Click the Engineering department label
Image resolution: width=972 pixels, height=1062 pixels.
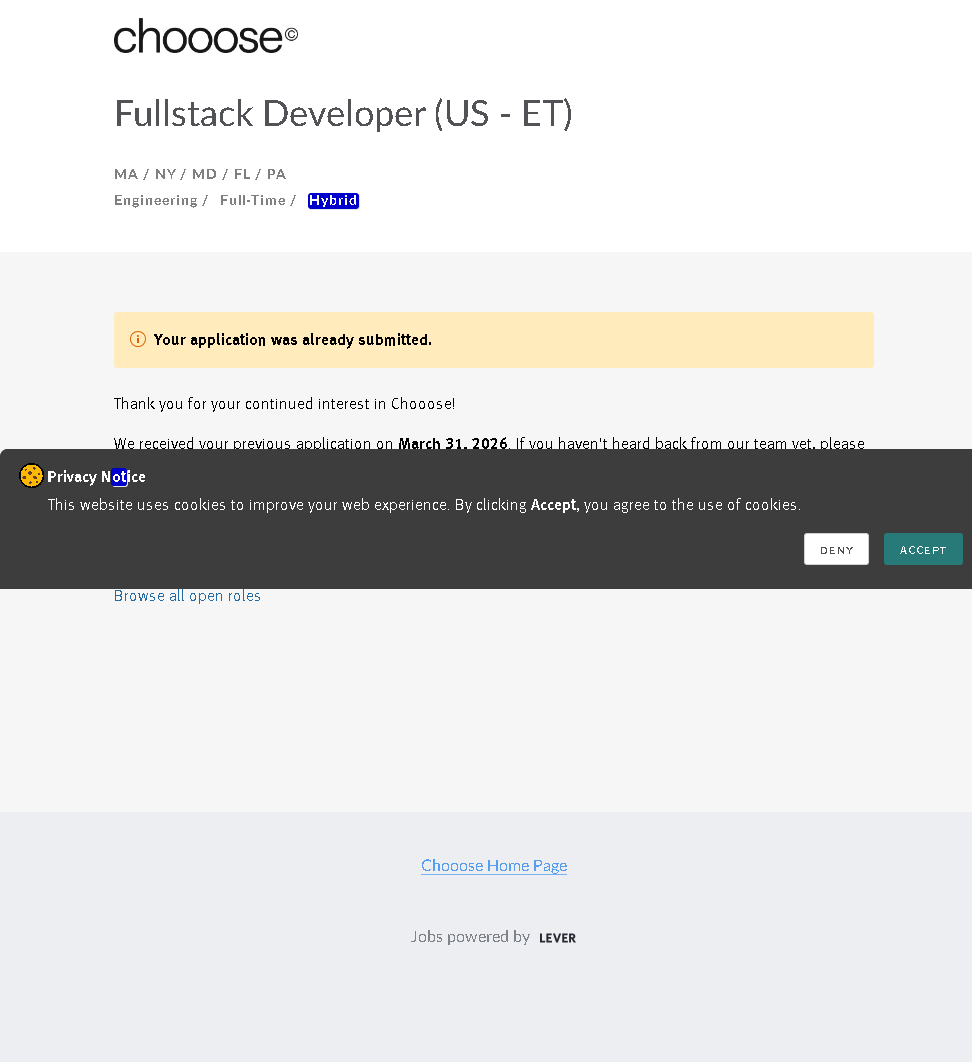click(x=156, y=201)
